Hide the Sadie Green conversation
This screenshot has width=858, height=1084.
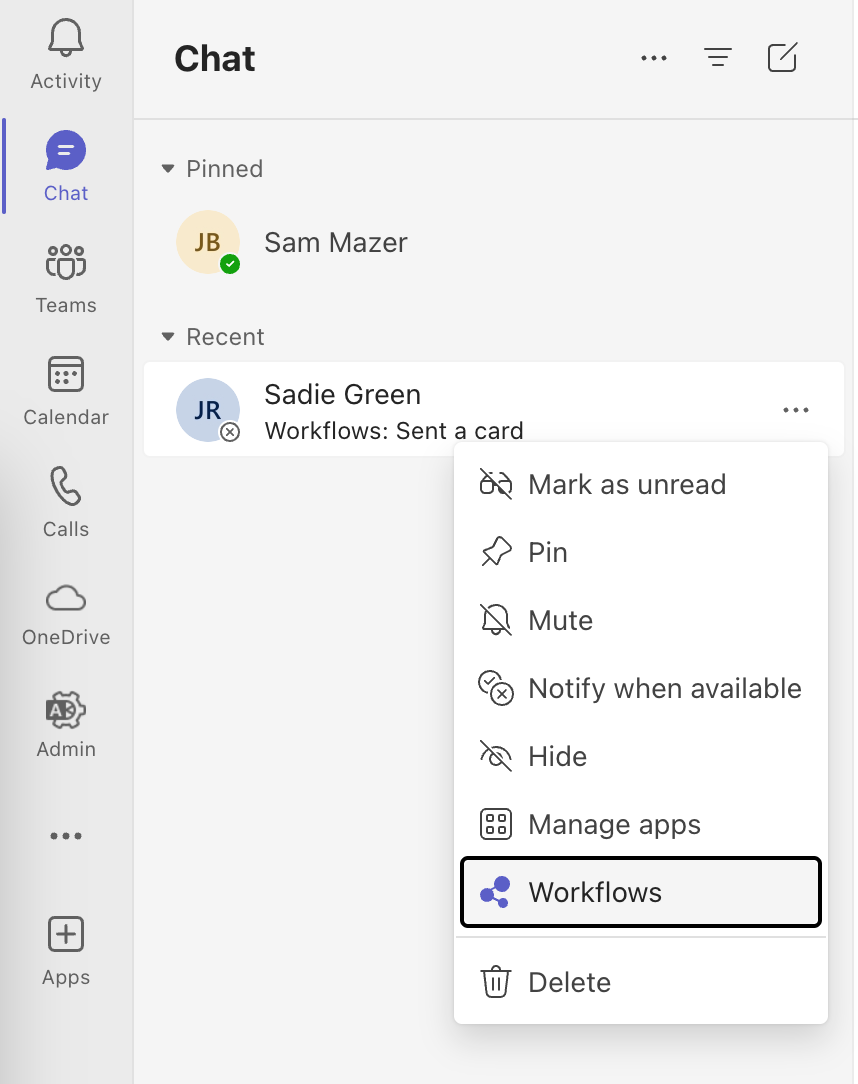(557, 757)
